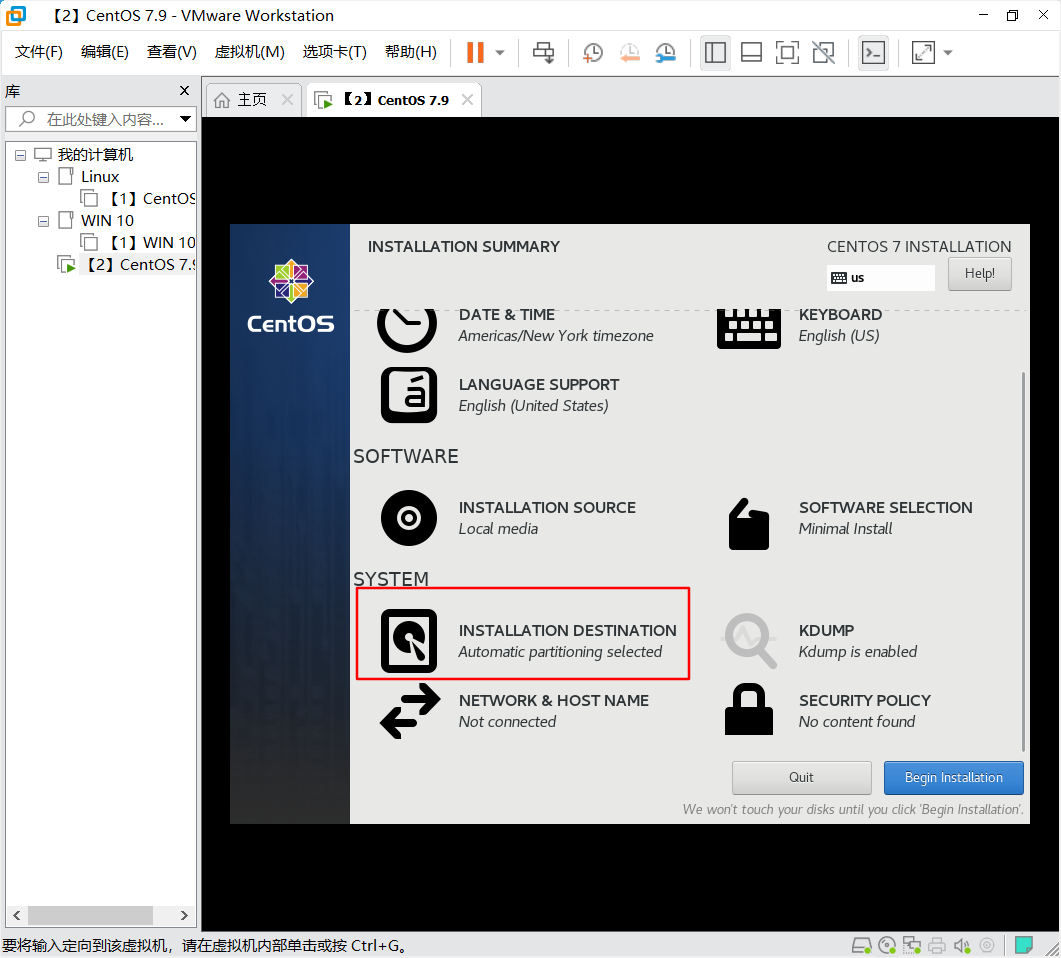The width and height of the screenshot is (1061, 958).
Task: Open the Language Support icon
Action: [x=409, y=395]
